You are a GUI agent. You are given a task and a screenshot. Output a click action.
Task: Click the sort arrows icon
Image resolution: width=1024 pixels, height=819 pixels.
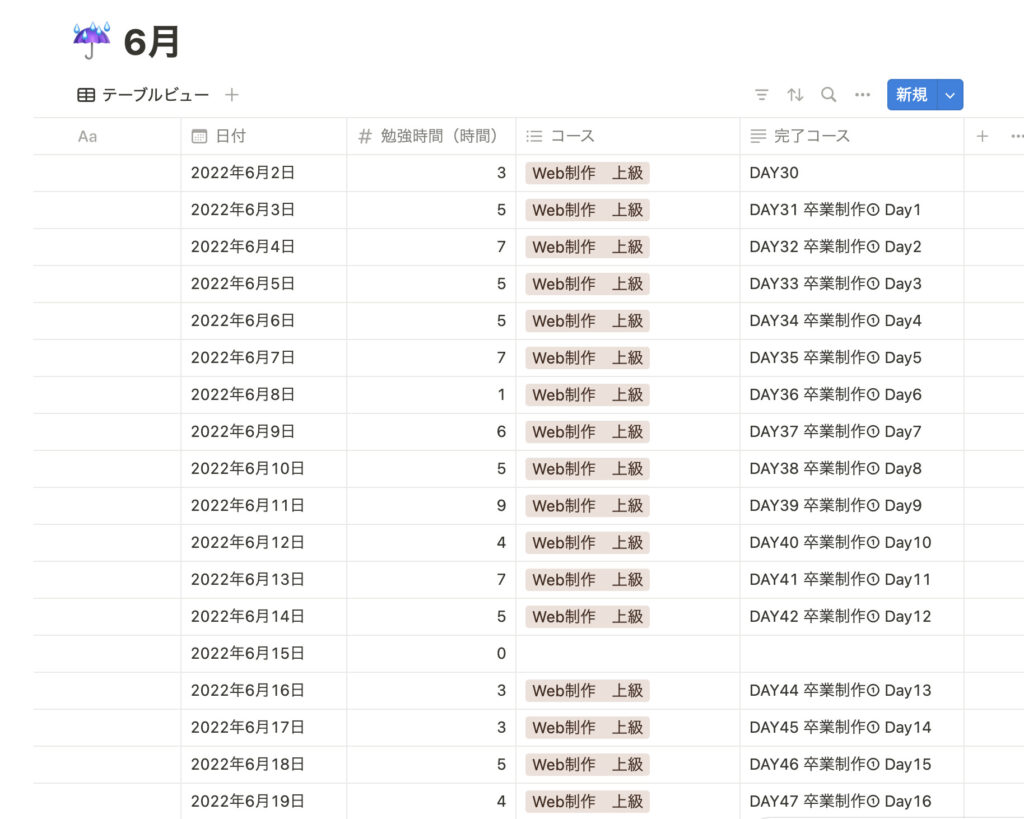(795, 95)
